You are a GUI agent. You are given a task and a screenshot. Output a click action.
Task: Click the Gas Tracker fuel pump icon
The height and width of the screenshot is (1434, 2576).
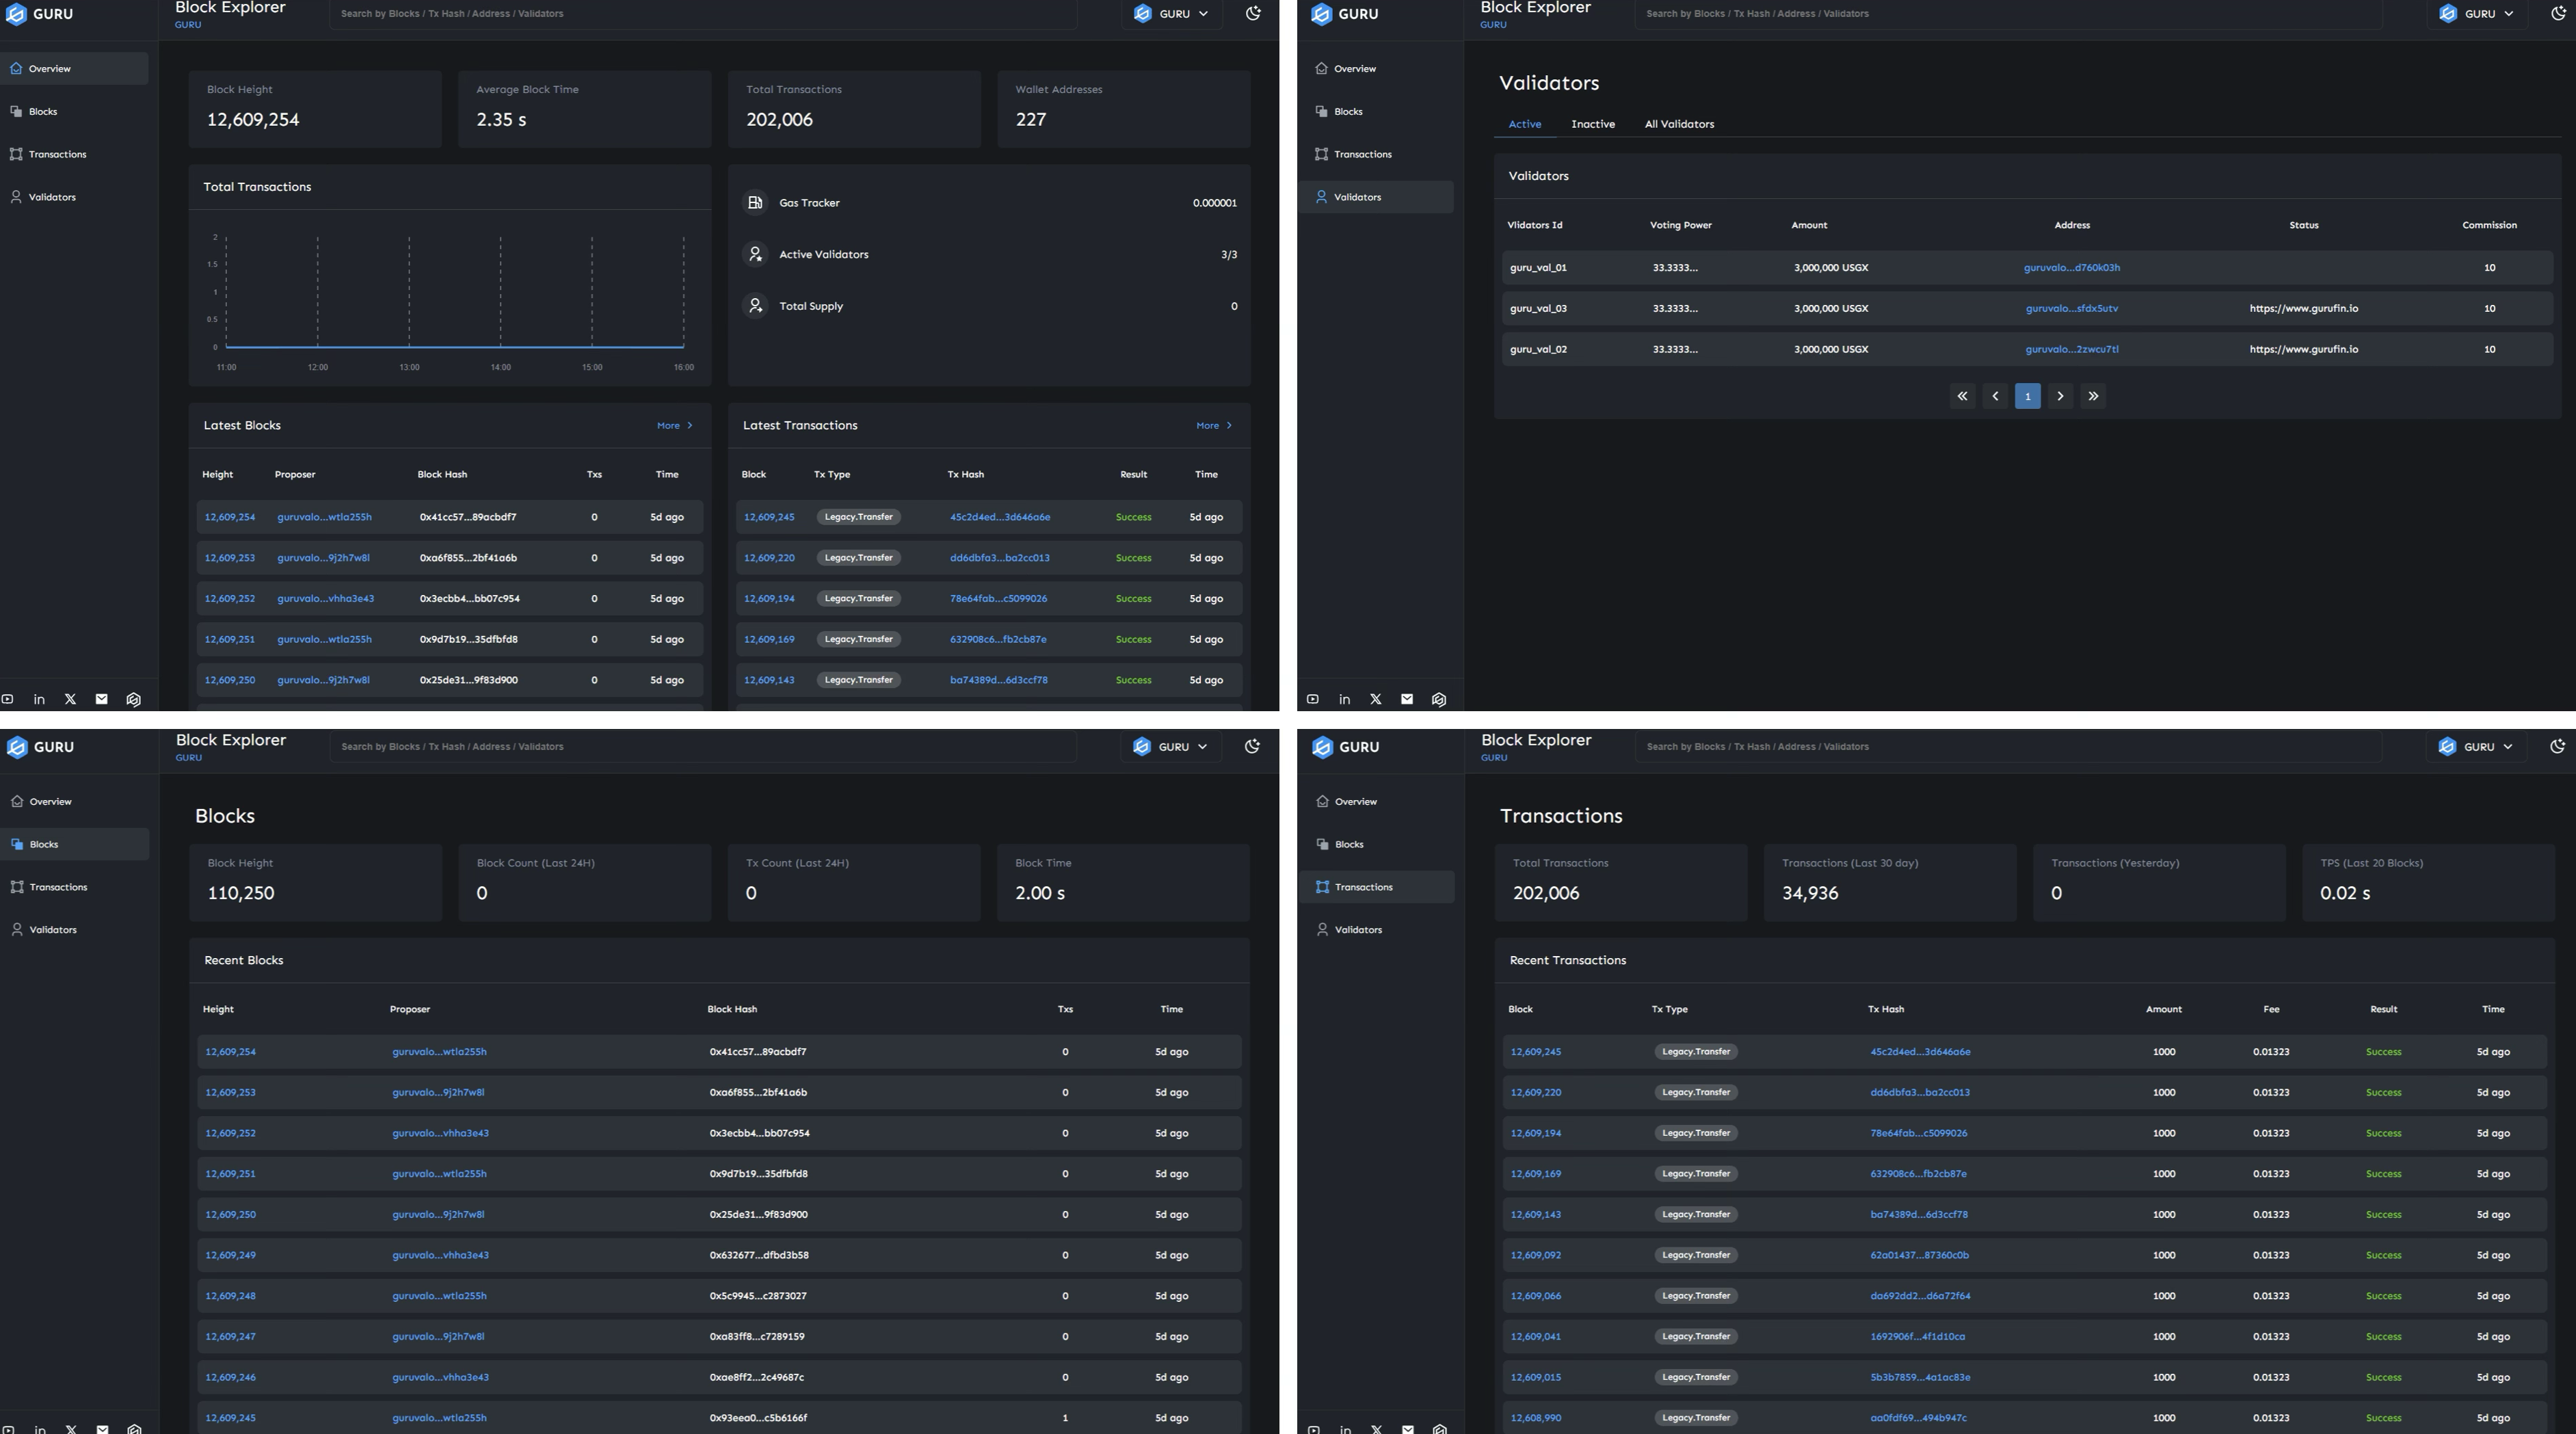pos(755,203)
